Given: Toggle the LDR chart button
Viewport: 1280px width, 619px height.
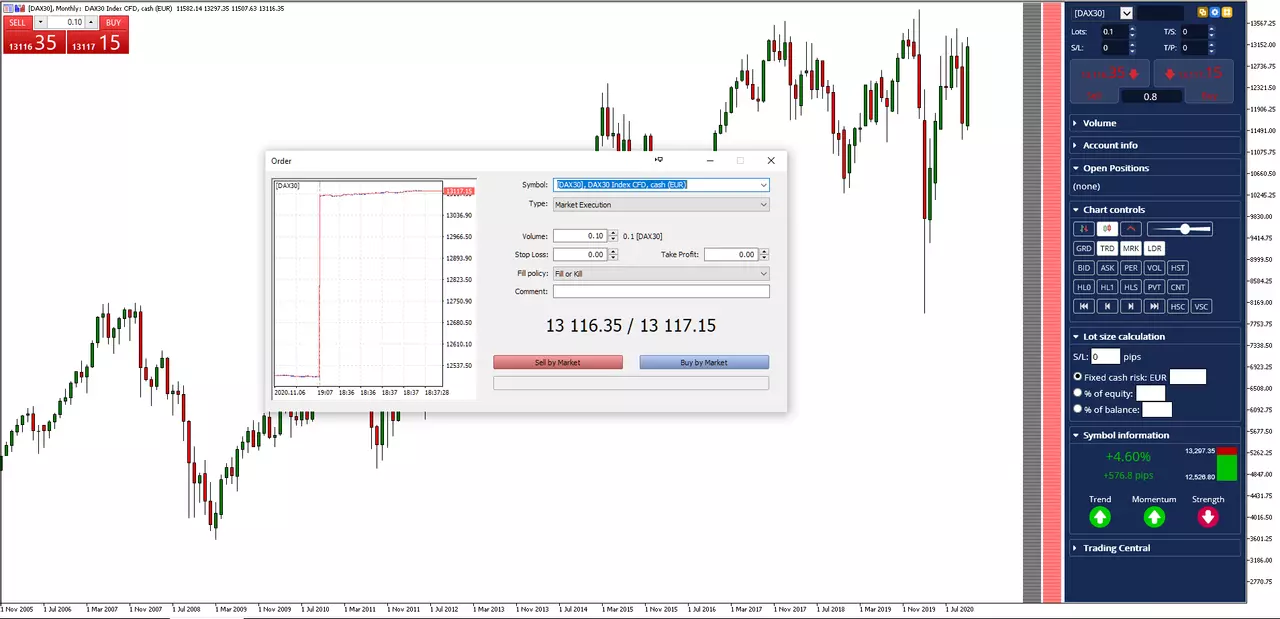Looking at the screenshot, I should tap(1155, 248).
